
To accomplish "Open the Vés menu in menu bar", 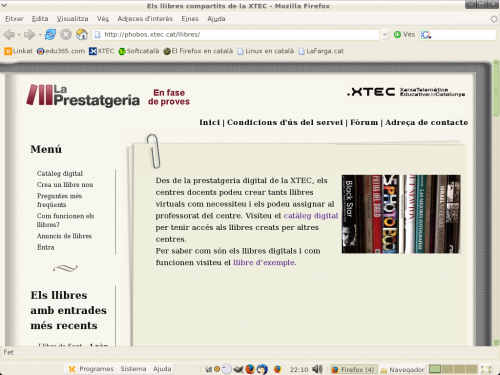I will pos(103,19).
